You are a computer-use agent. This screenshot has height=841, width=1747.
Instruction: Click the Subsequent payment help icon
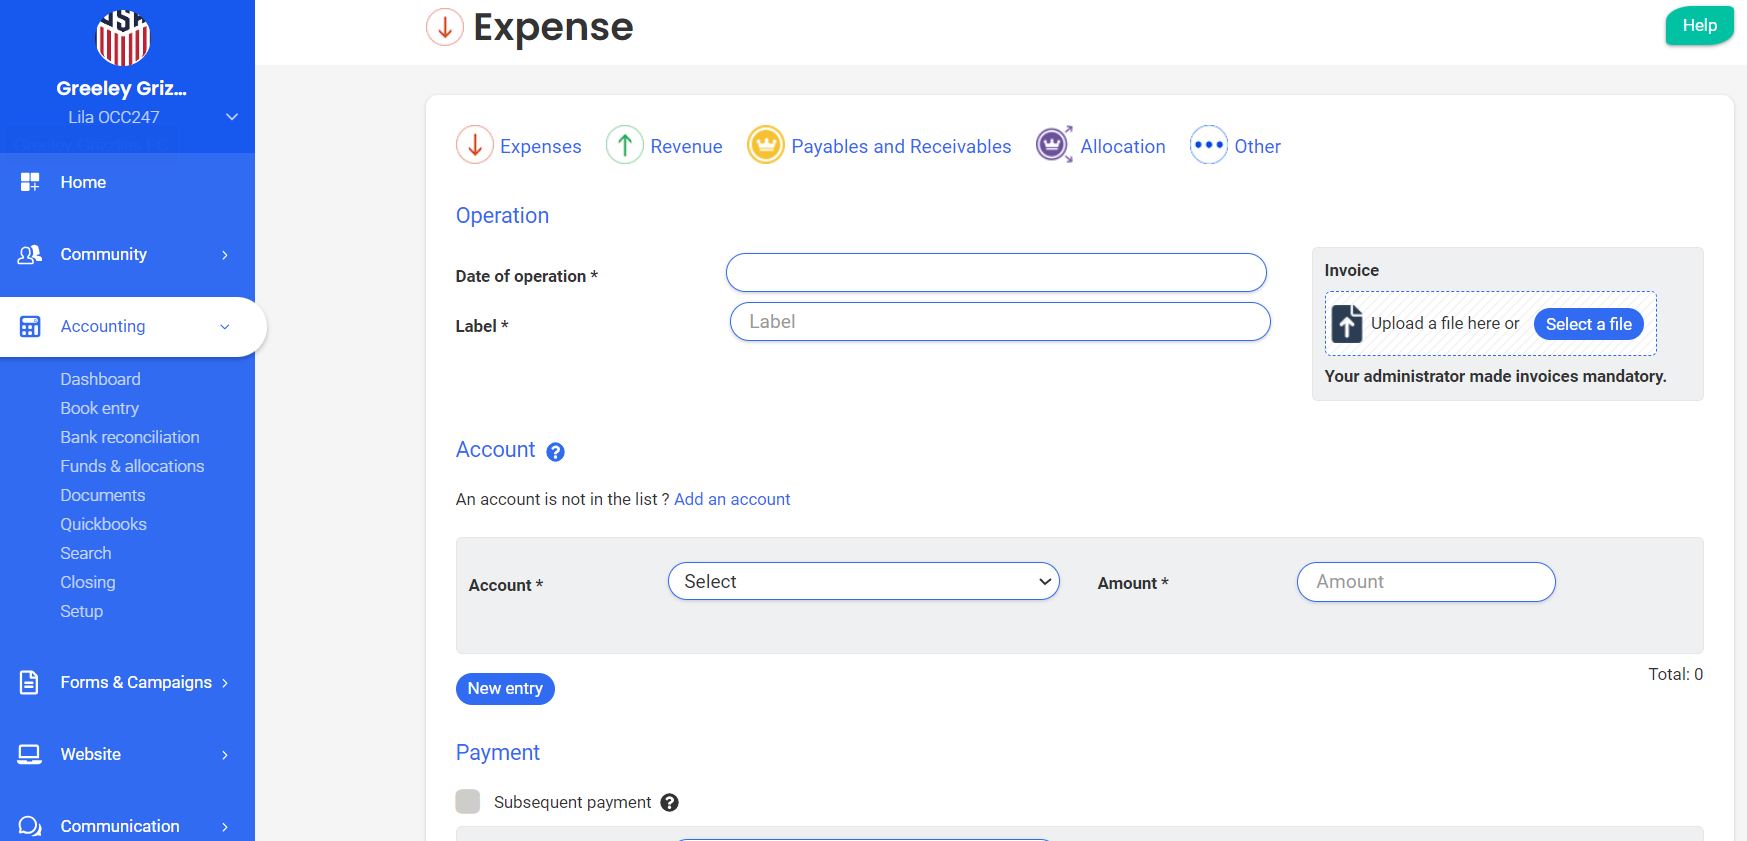[x=670, y=802]
